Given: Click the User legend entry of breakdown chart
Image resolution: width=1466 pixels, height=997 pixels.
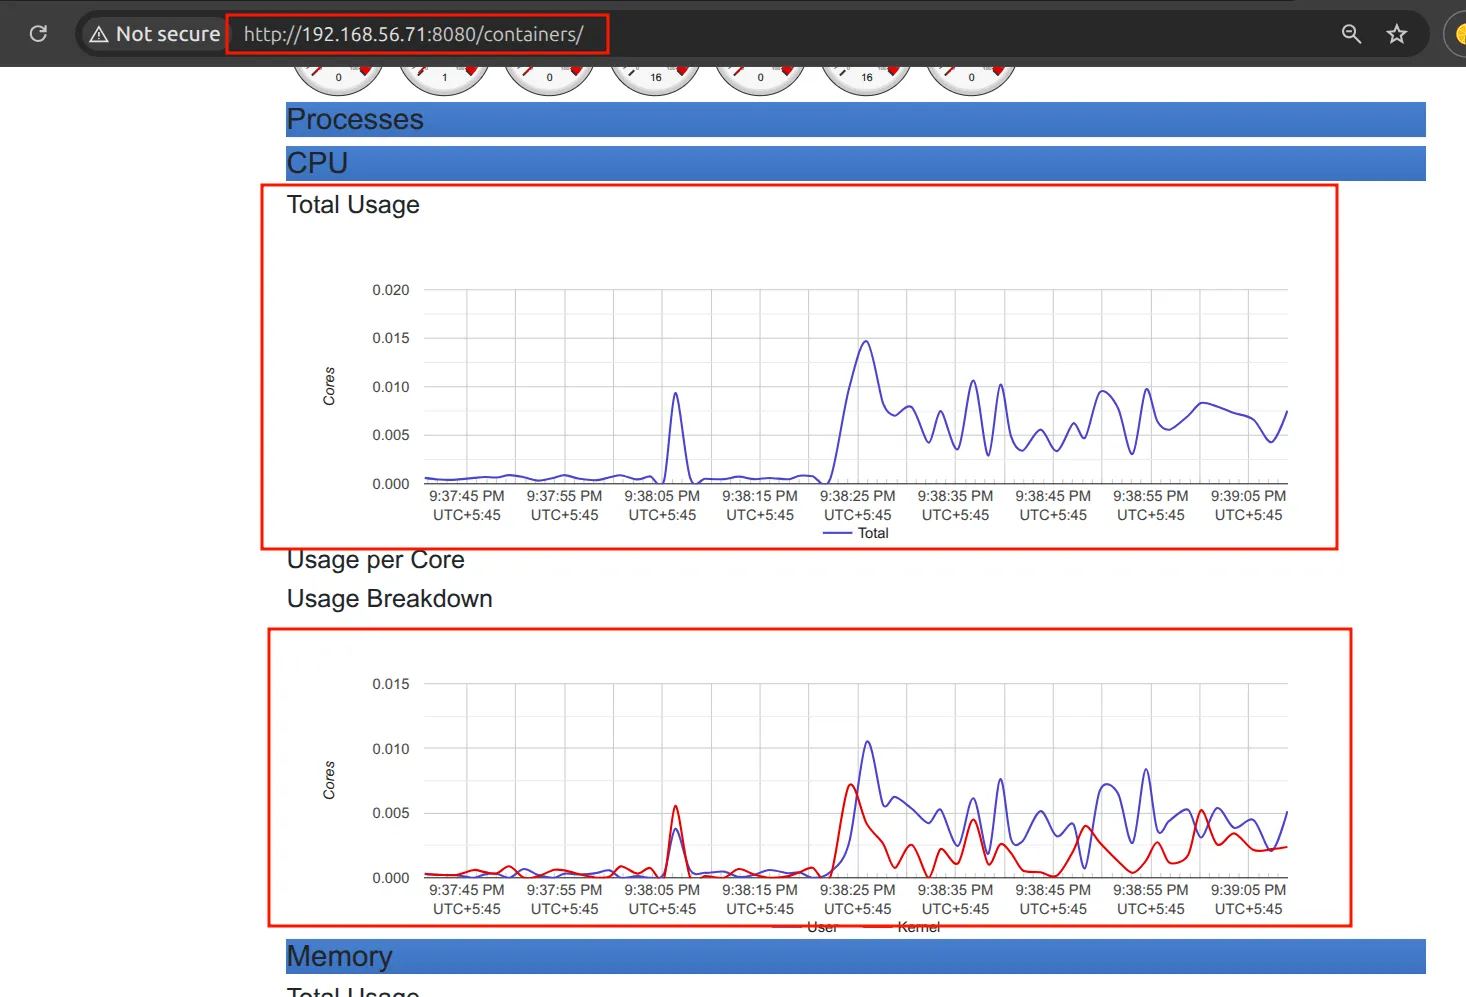Looking at the screenshot, I should tap(806, 927).
